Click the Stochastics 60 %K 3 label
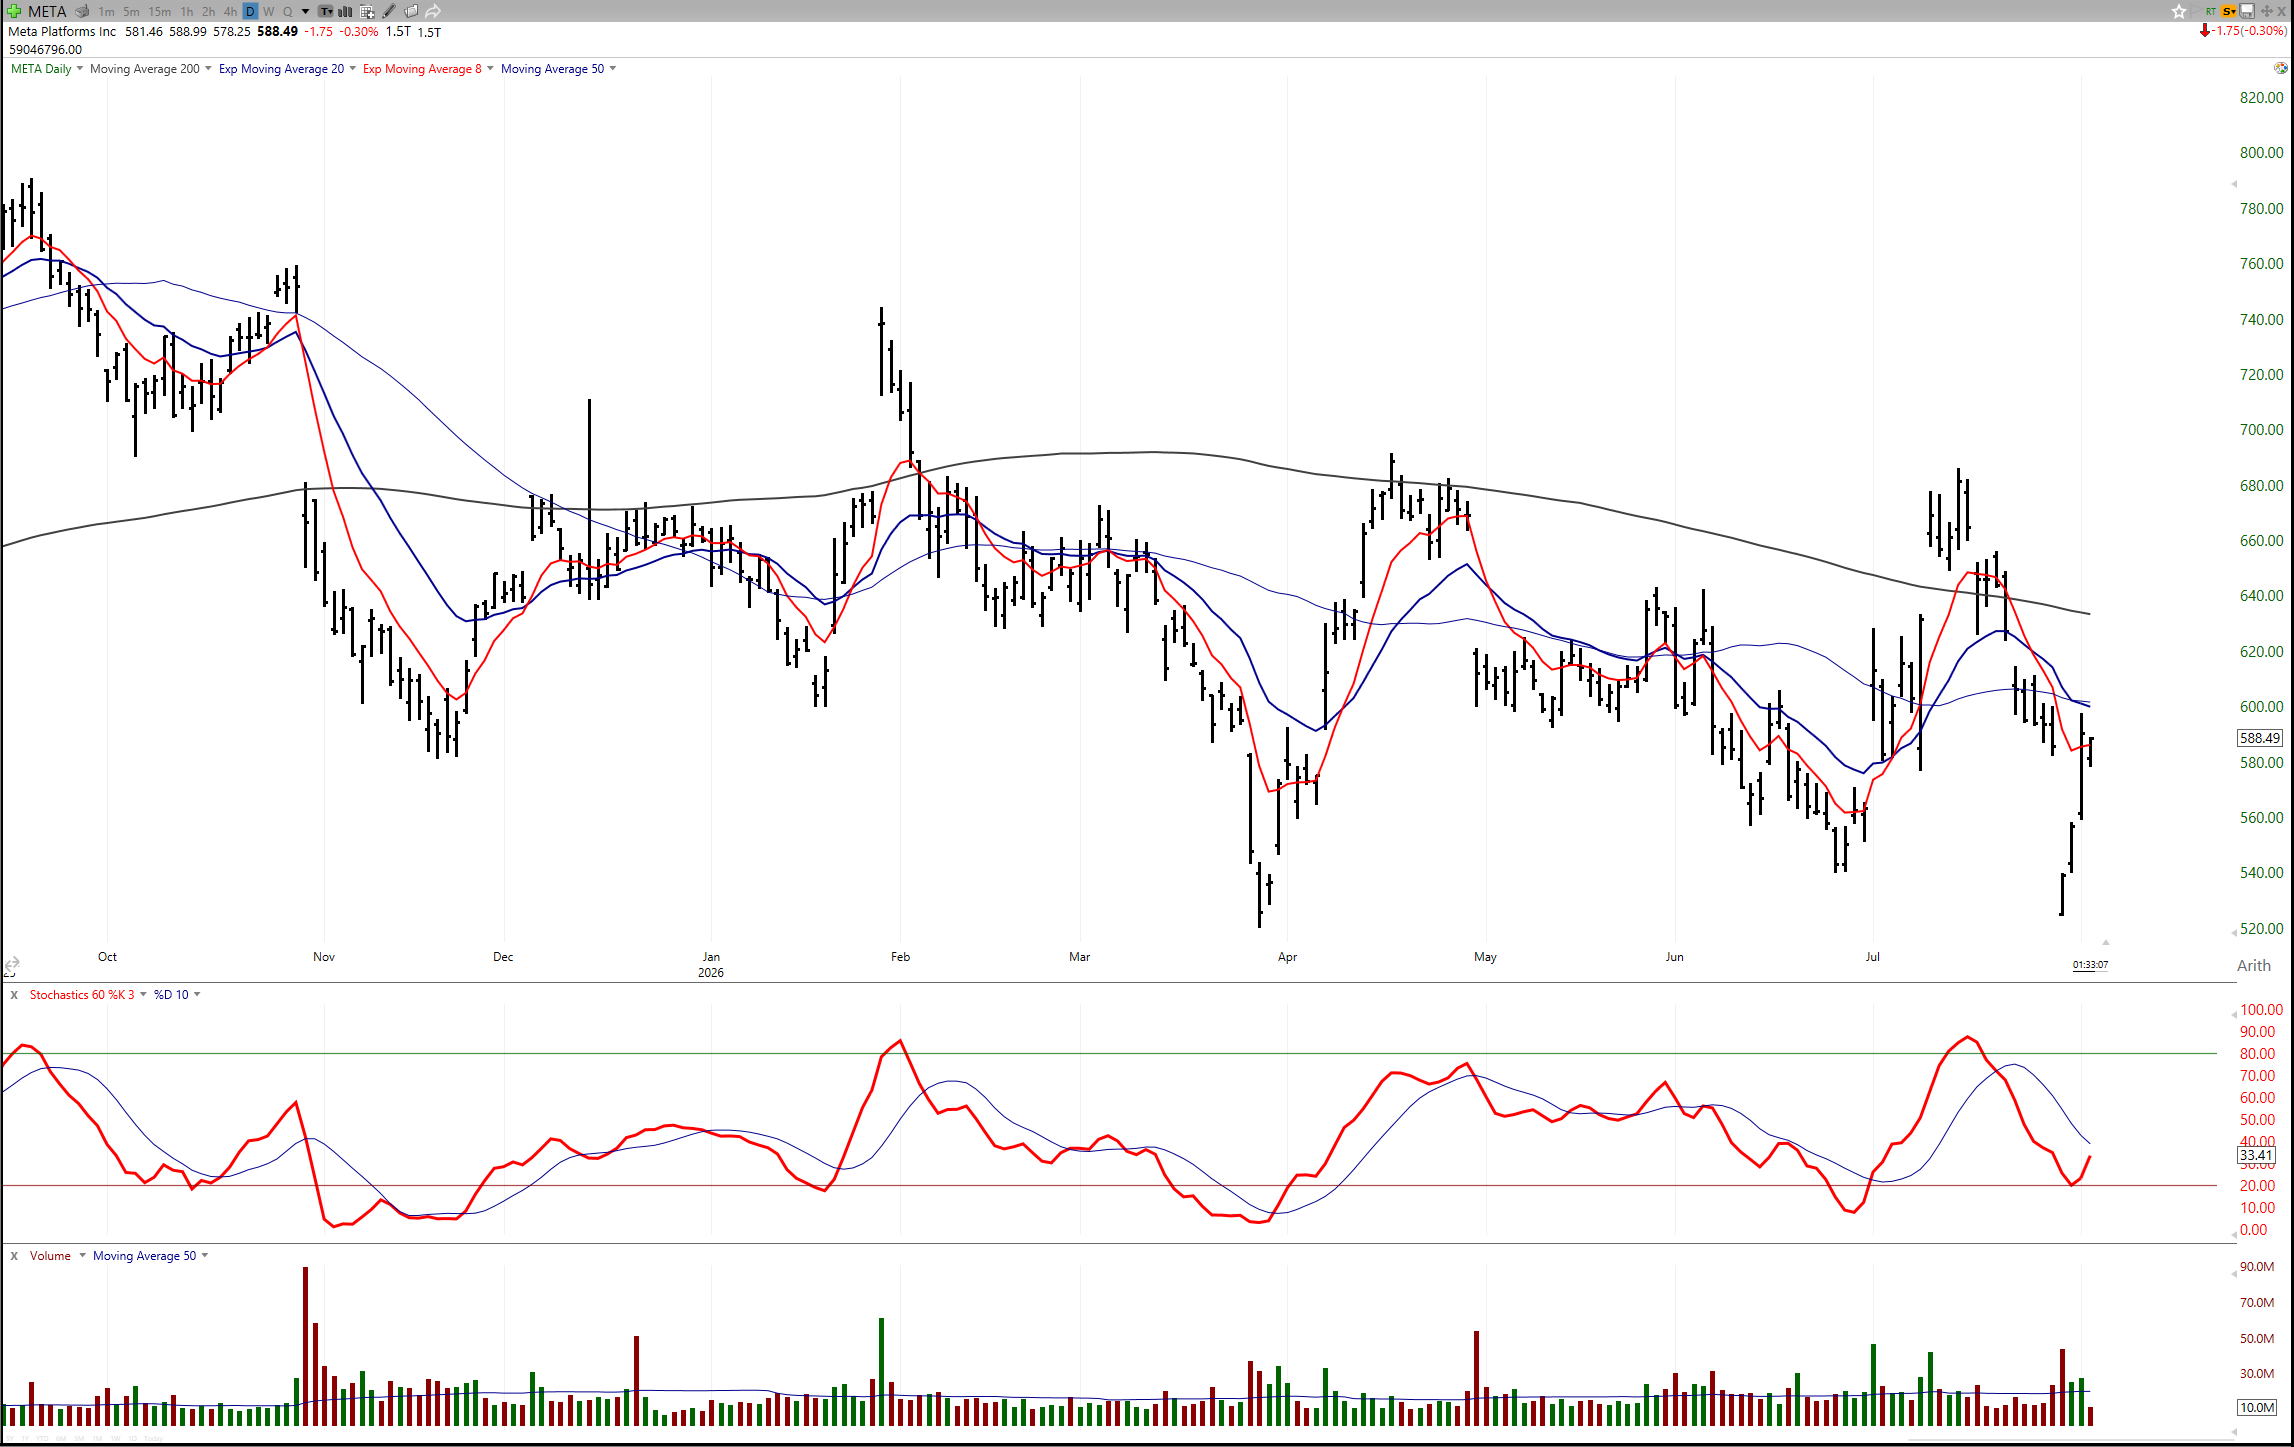 82,995
